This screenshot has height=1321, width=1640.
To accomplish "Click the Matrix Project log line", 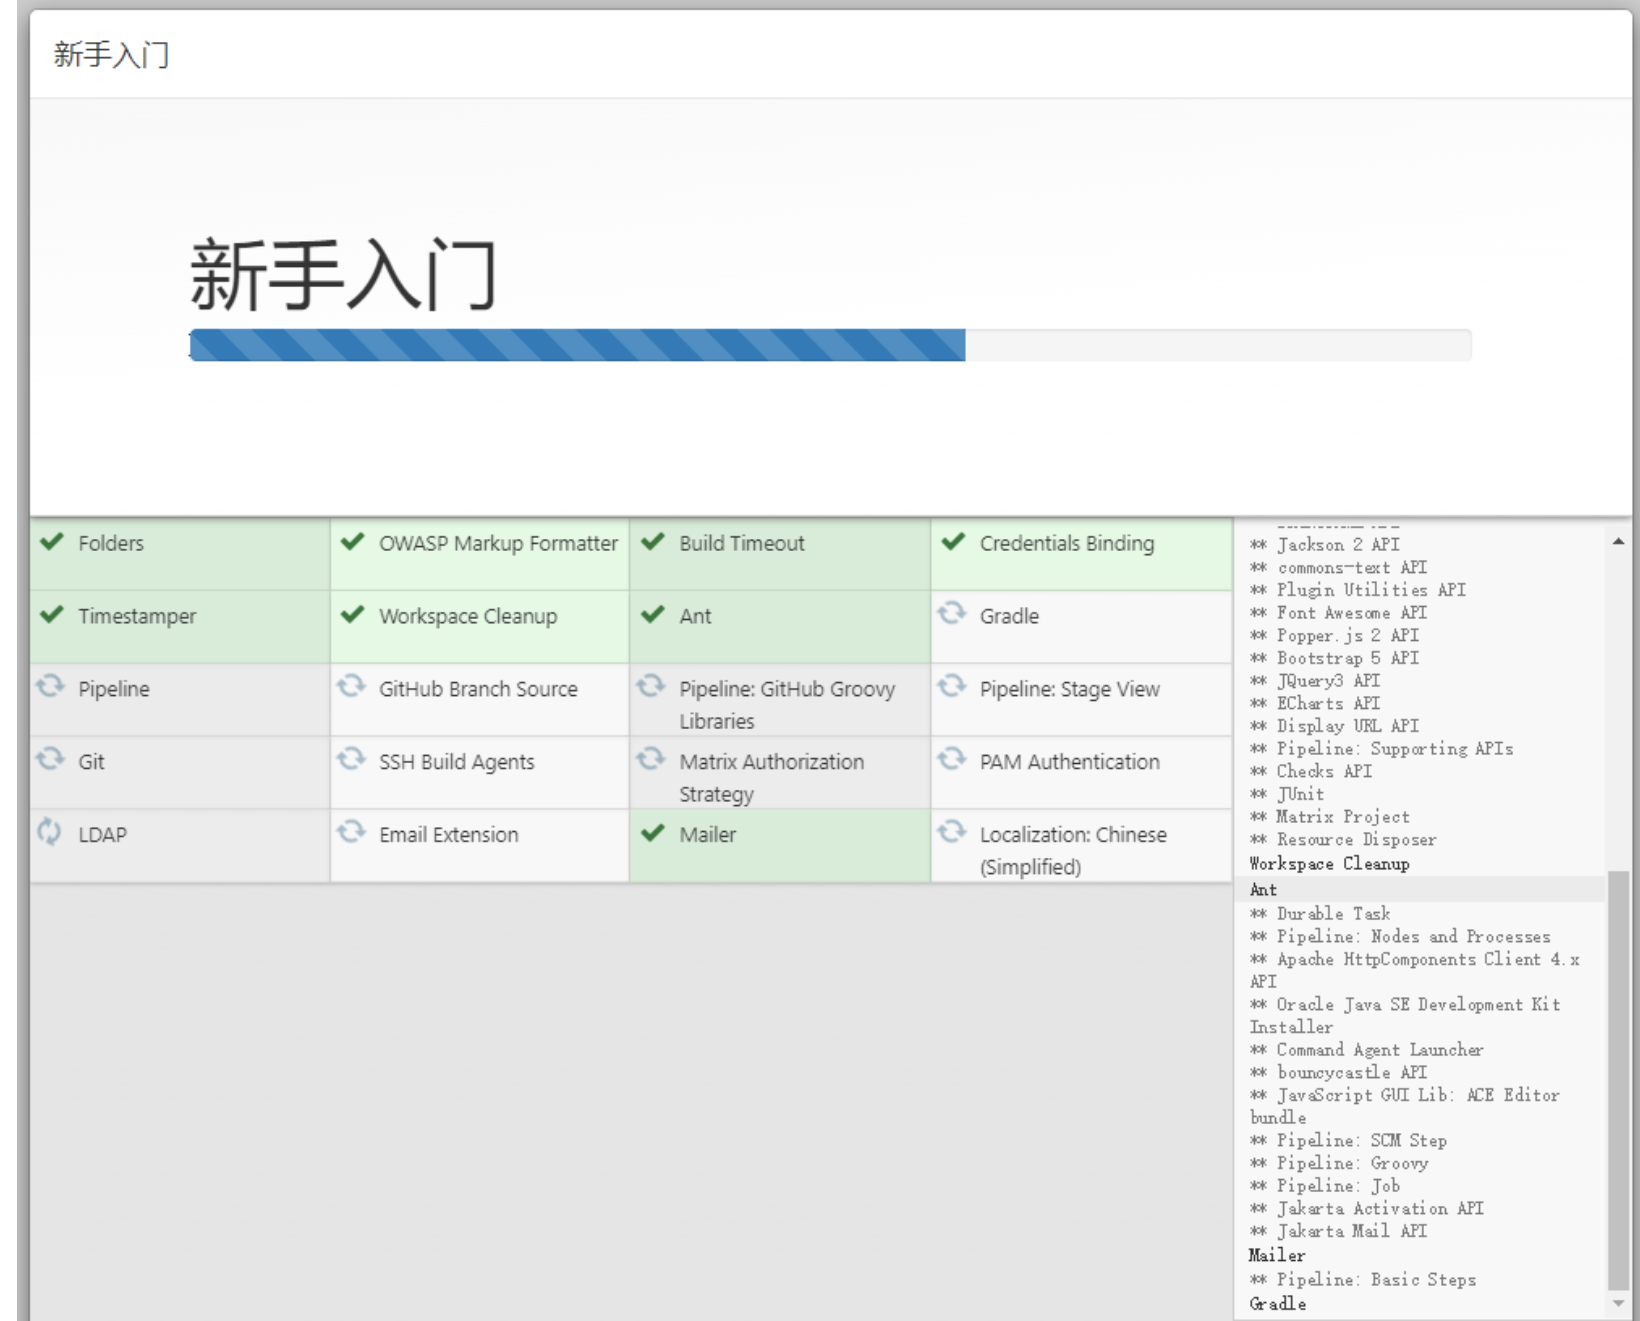I will (1330, 817).
